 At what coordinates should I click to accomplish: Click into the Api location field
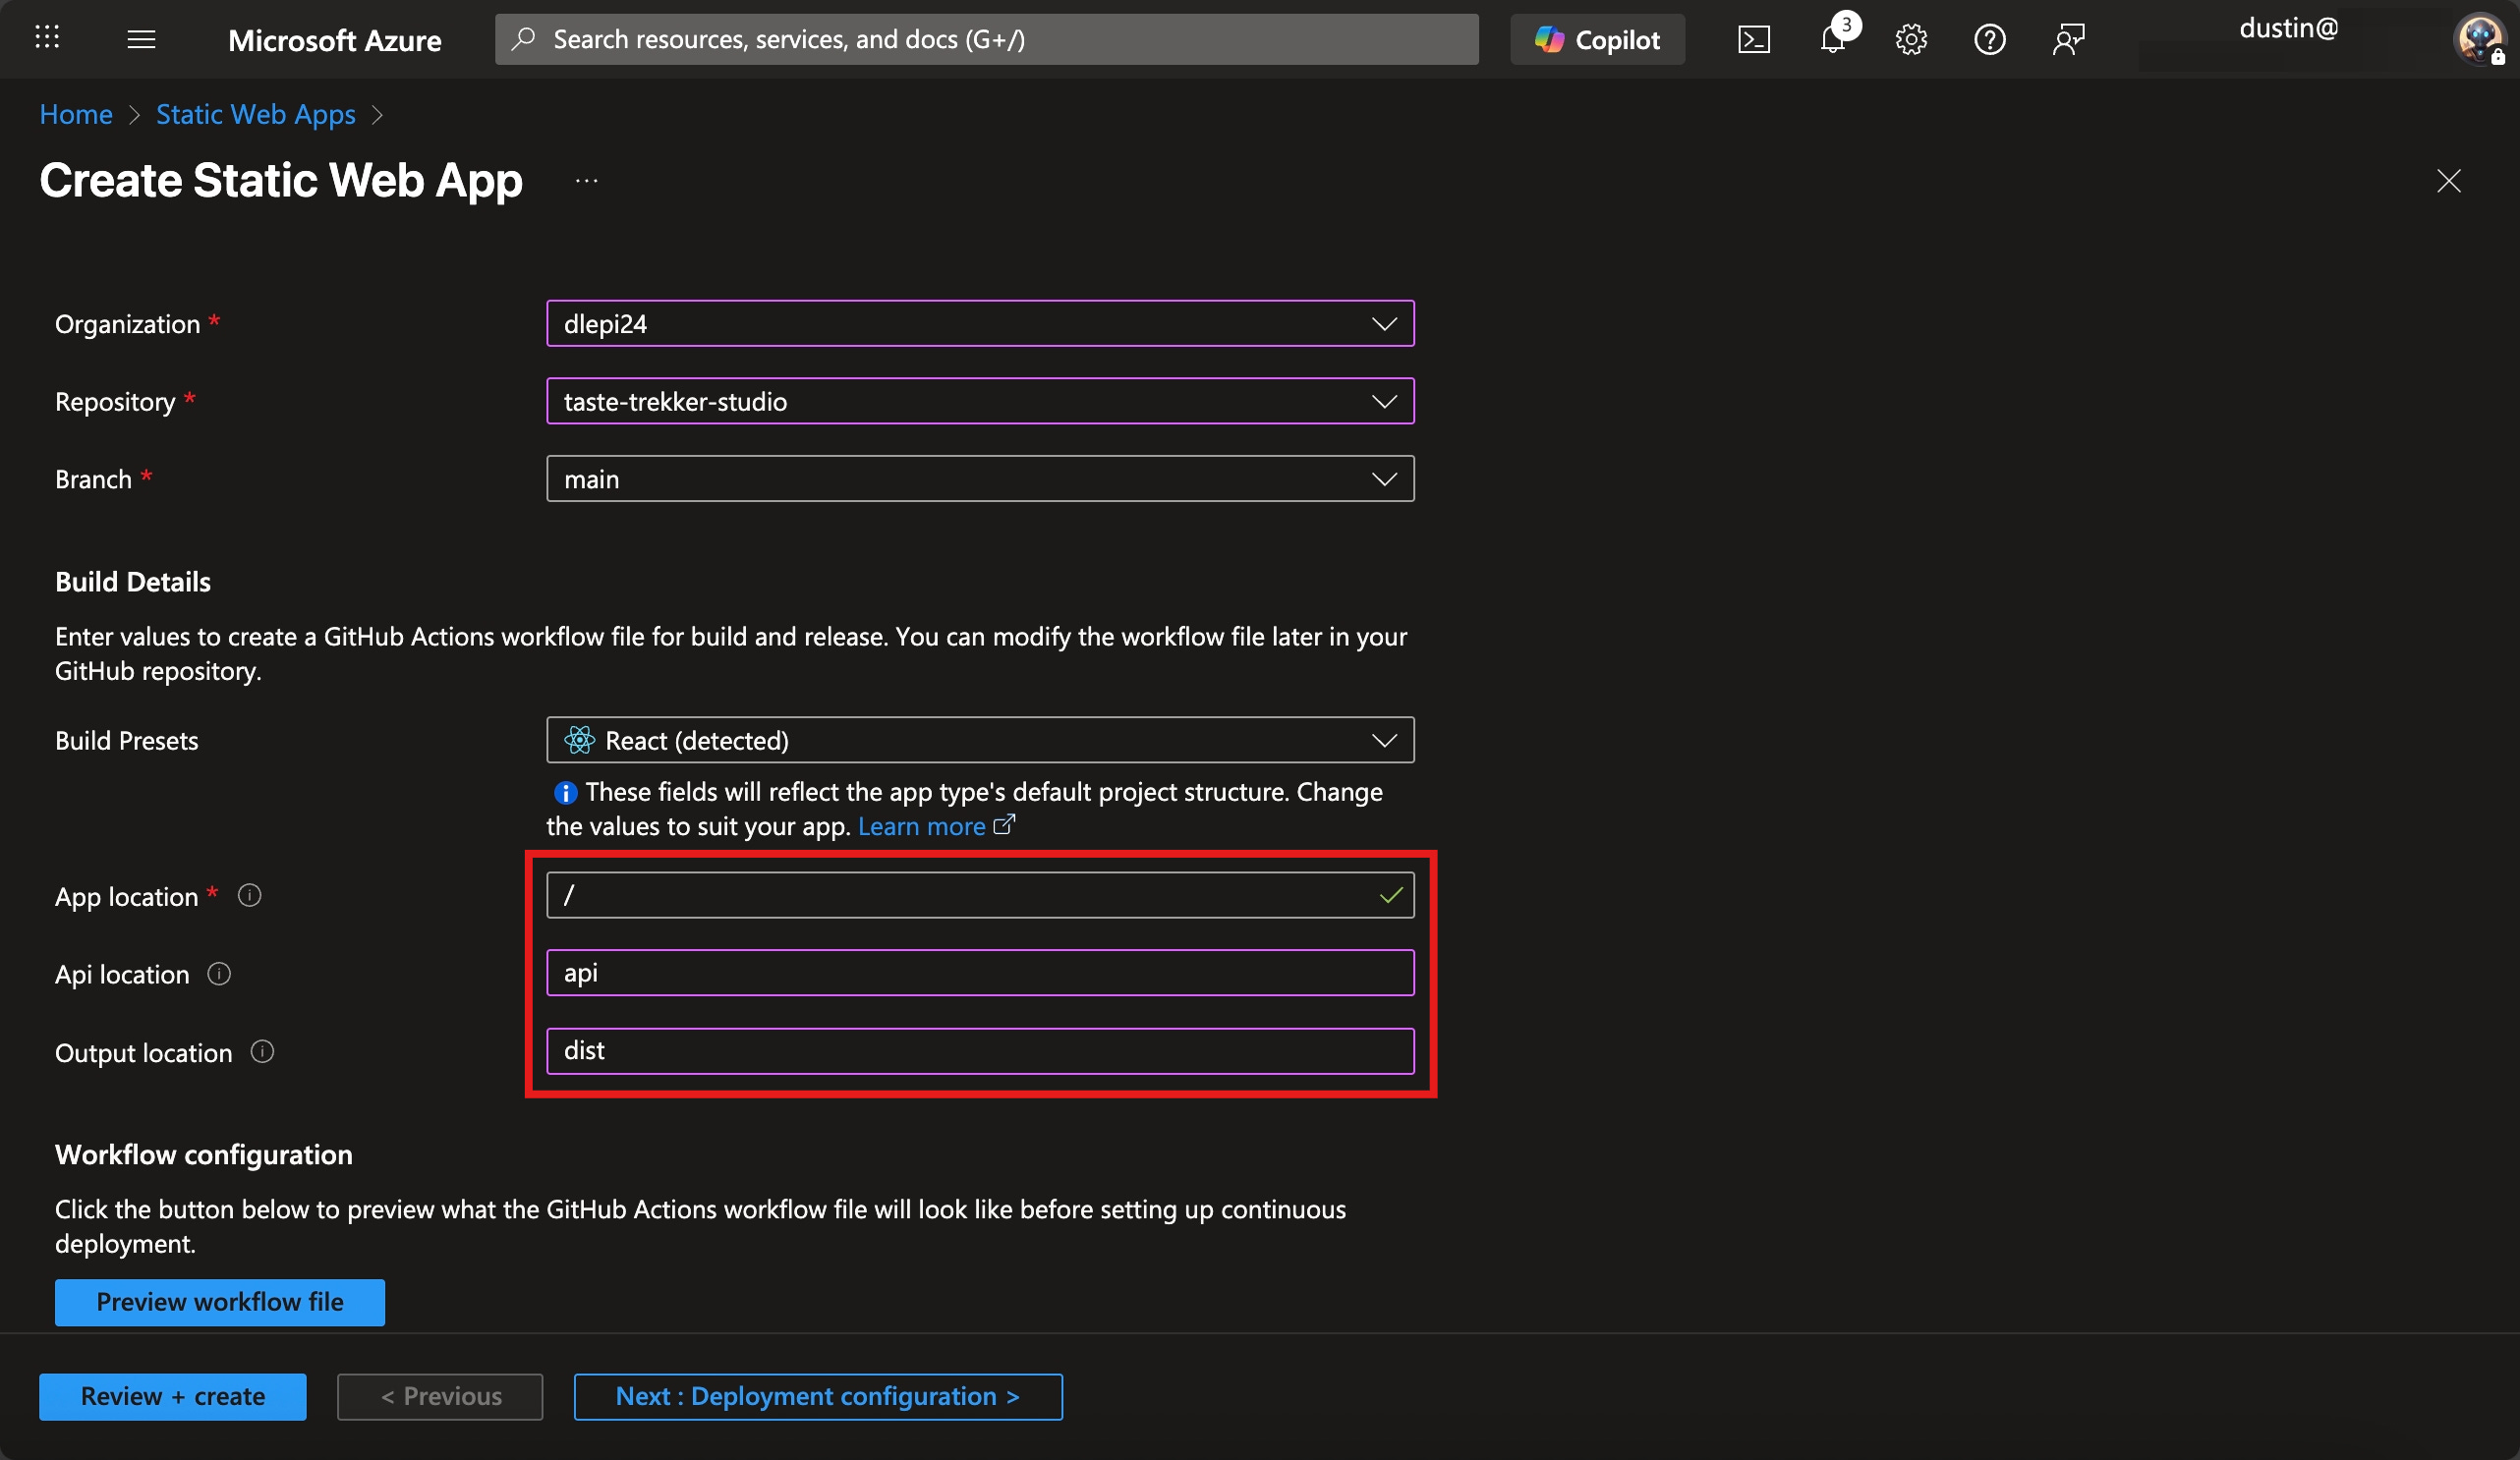(979, 973)
